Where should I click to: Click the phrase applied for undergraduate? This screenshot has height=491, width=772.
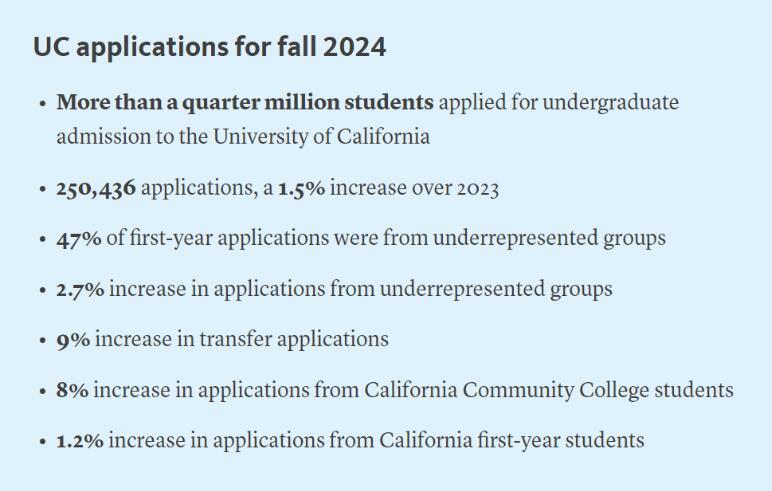click(x=559, y=103)
